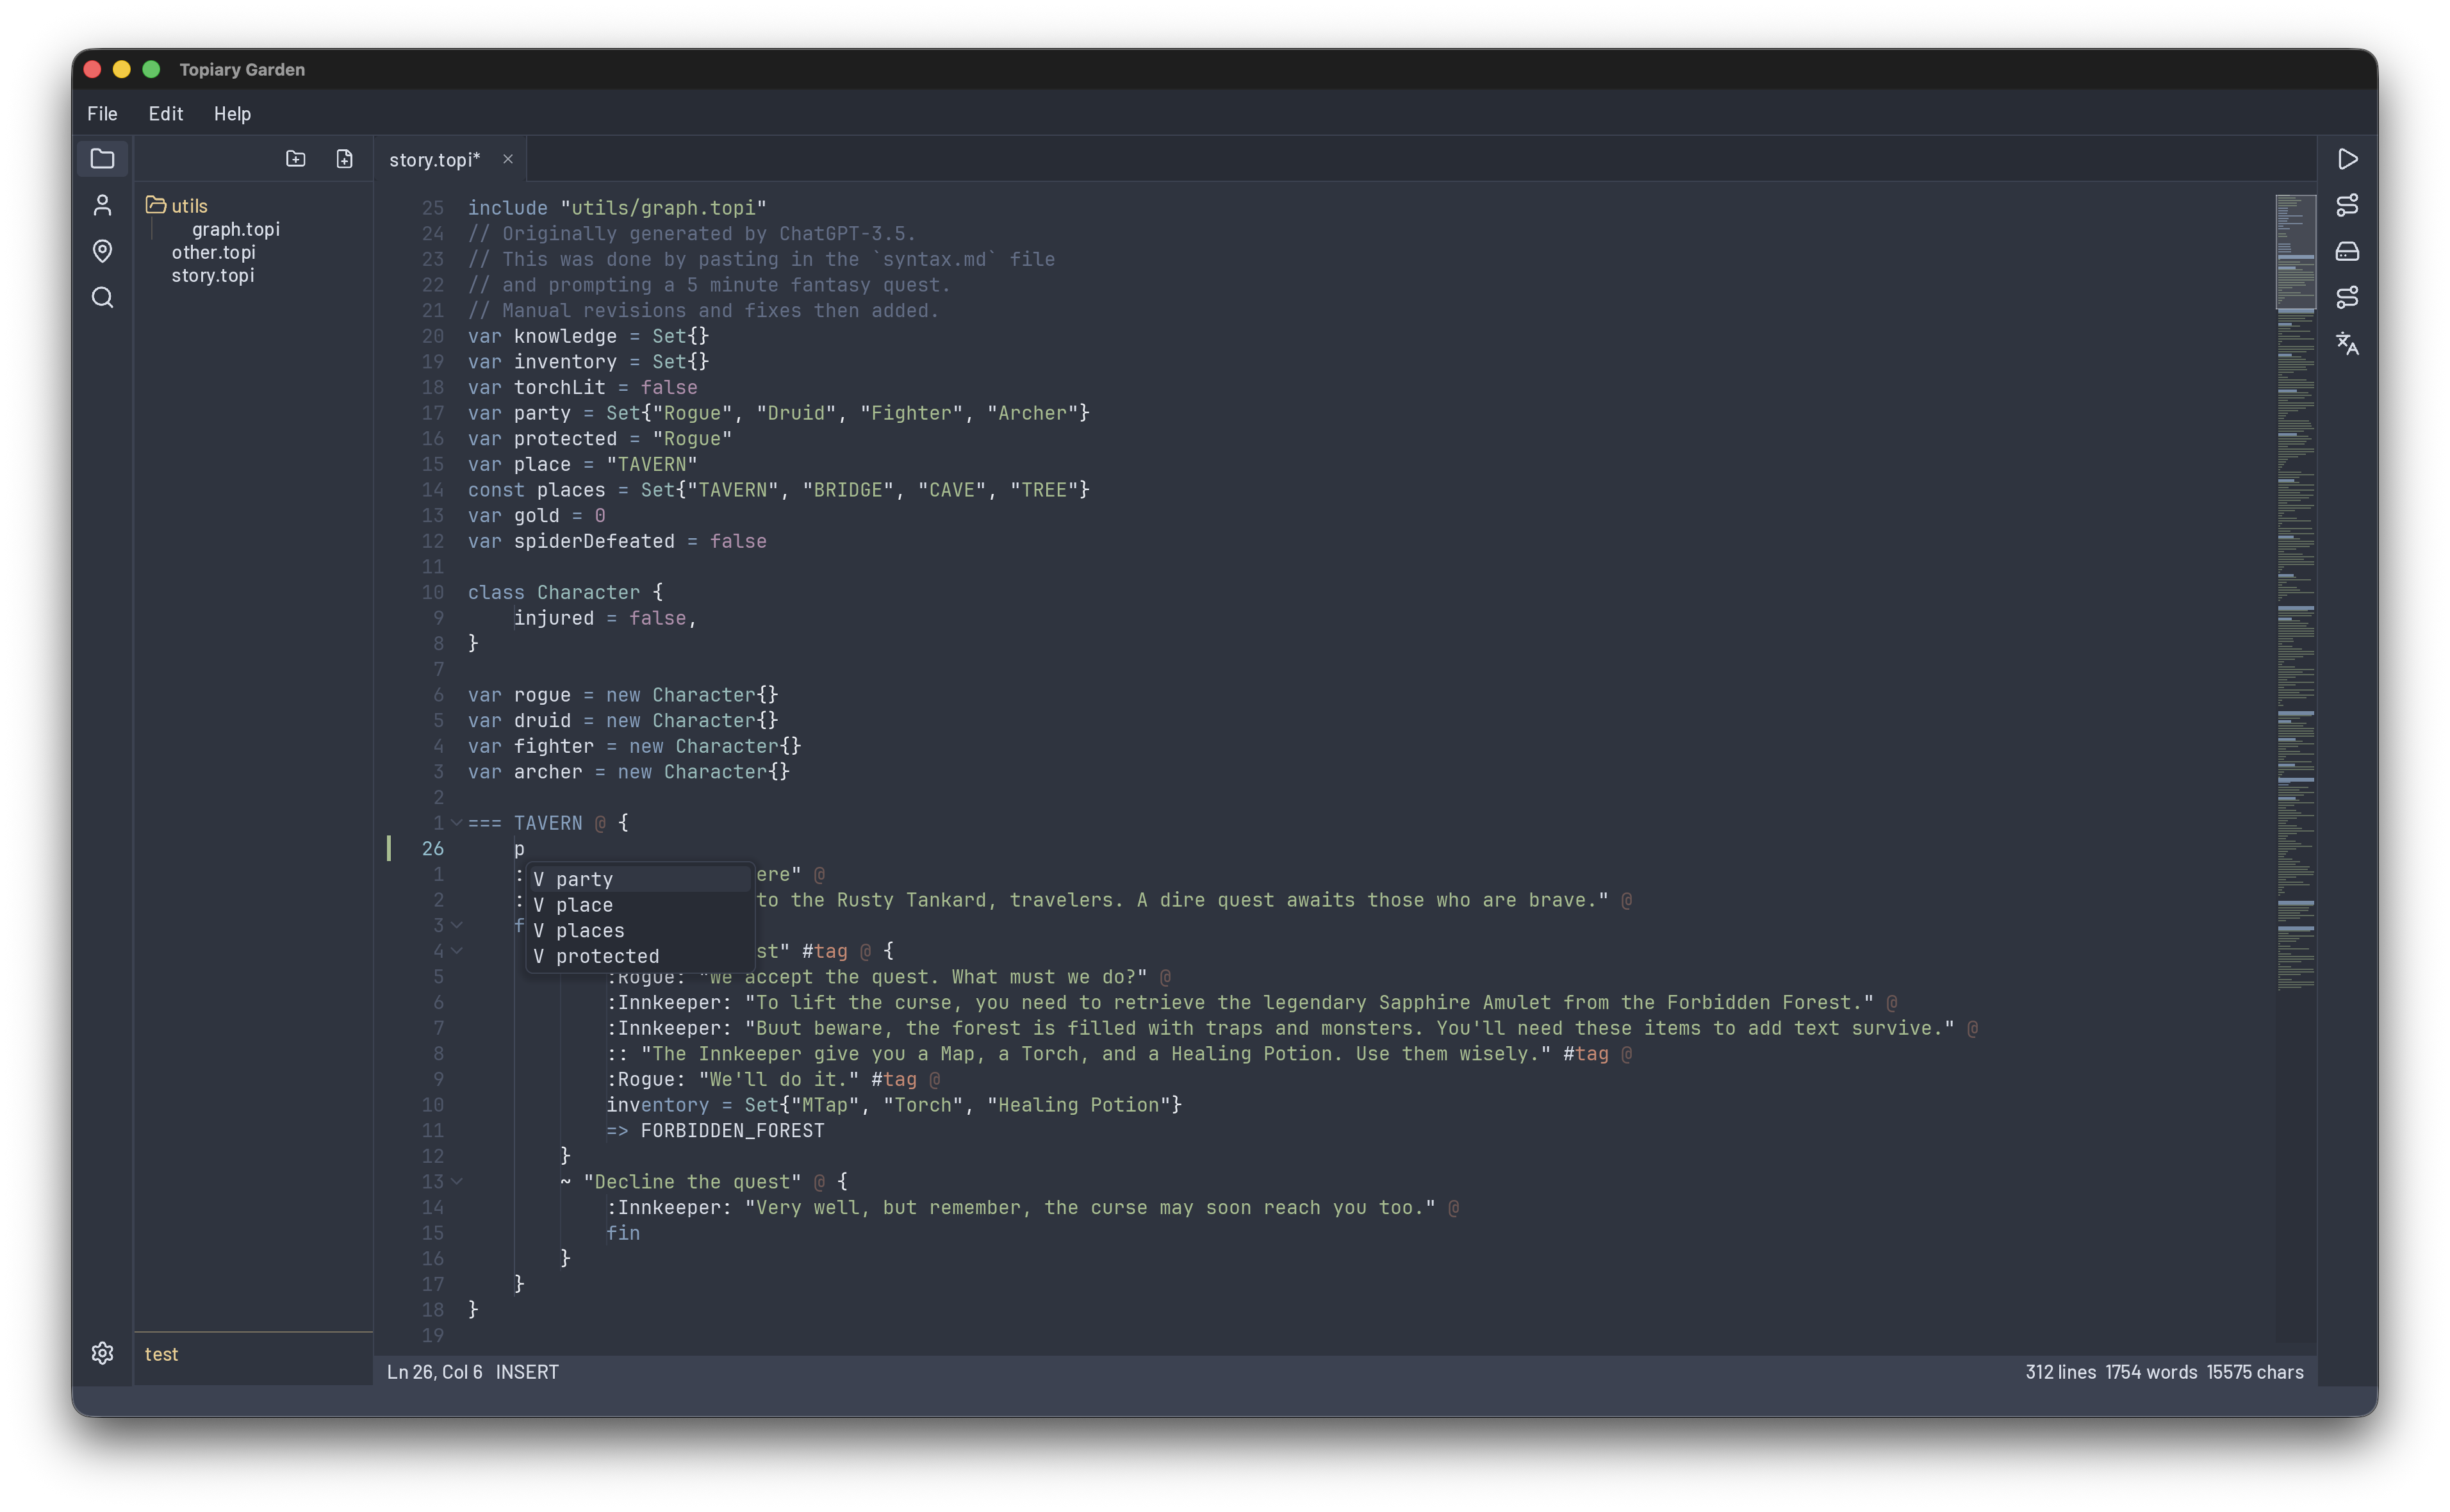2450x1512 pixels.
Task: Open the translation icon in right sidebar
Action: [x=2347, y=344]
